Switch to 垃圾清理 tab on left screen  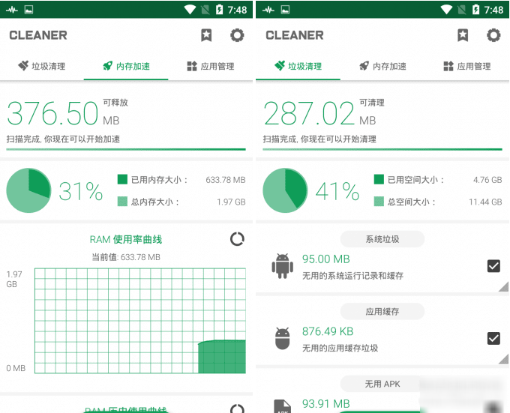tap(42, 66)
